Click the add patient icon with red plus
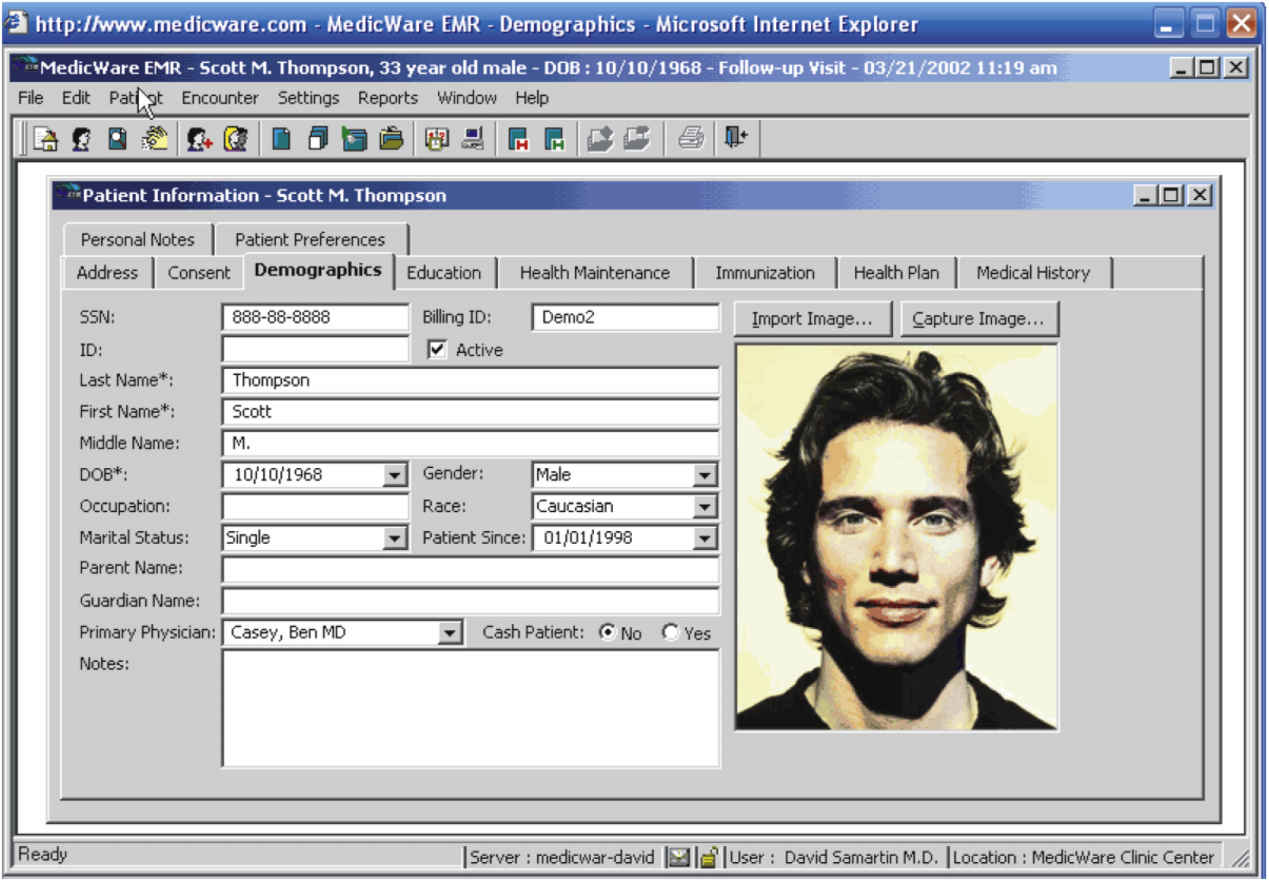 click(x=199, y=139)
